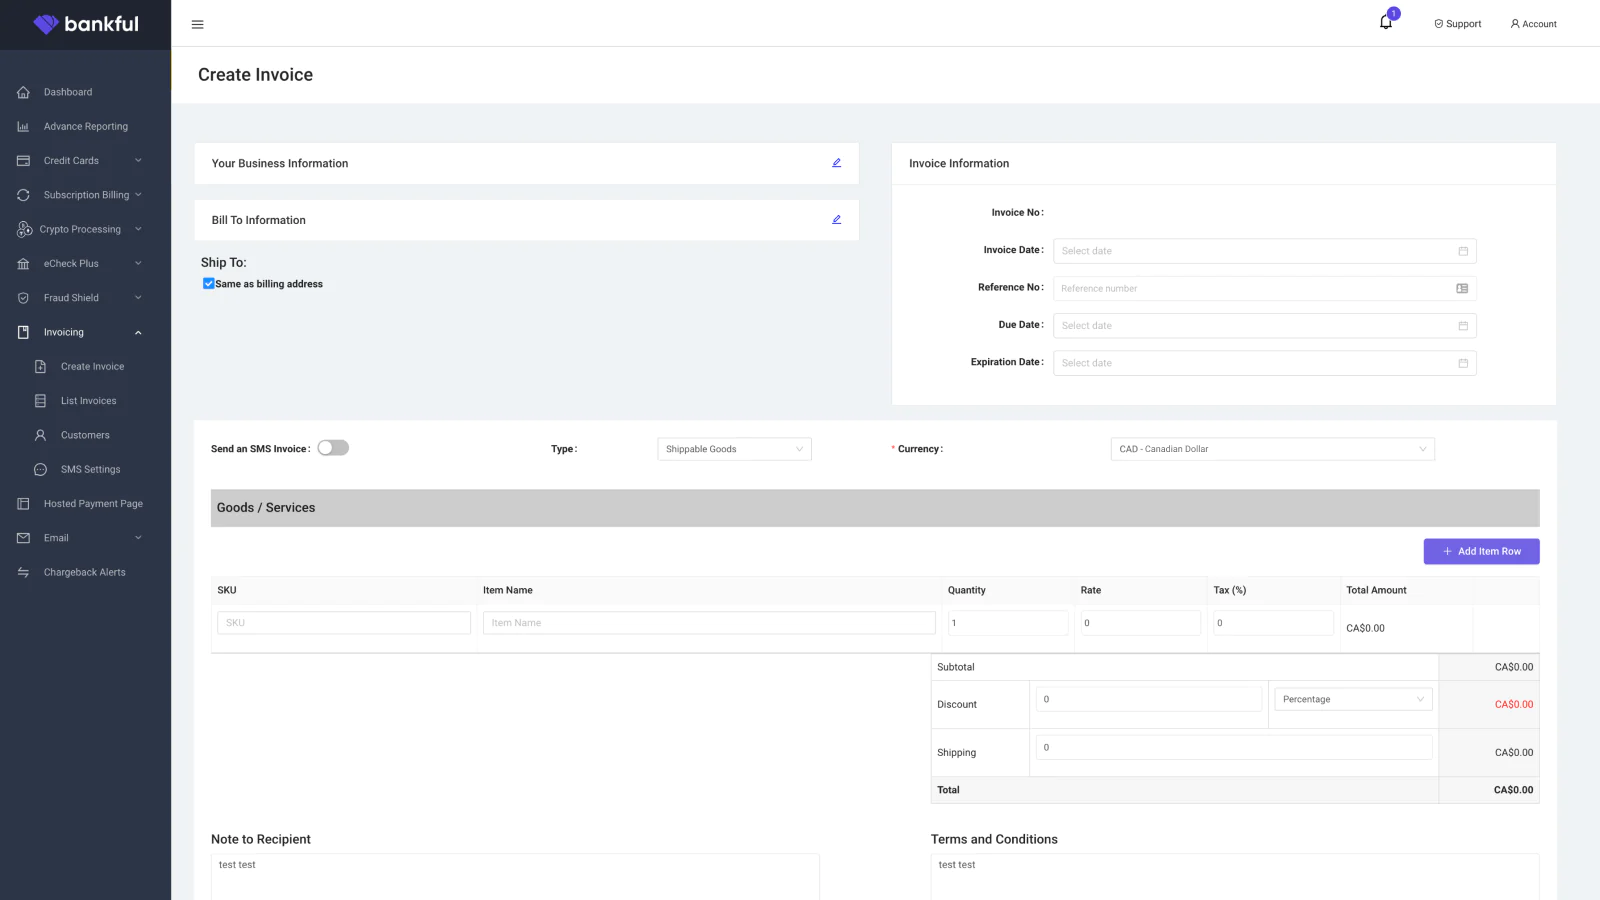The image size is (1600, 900).
Task: Enable the Send an SMS Invoice switch
Action: tap(333, 448)
